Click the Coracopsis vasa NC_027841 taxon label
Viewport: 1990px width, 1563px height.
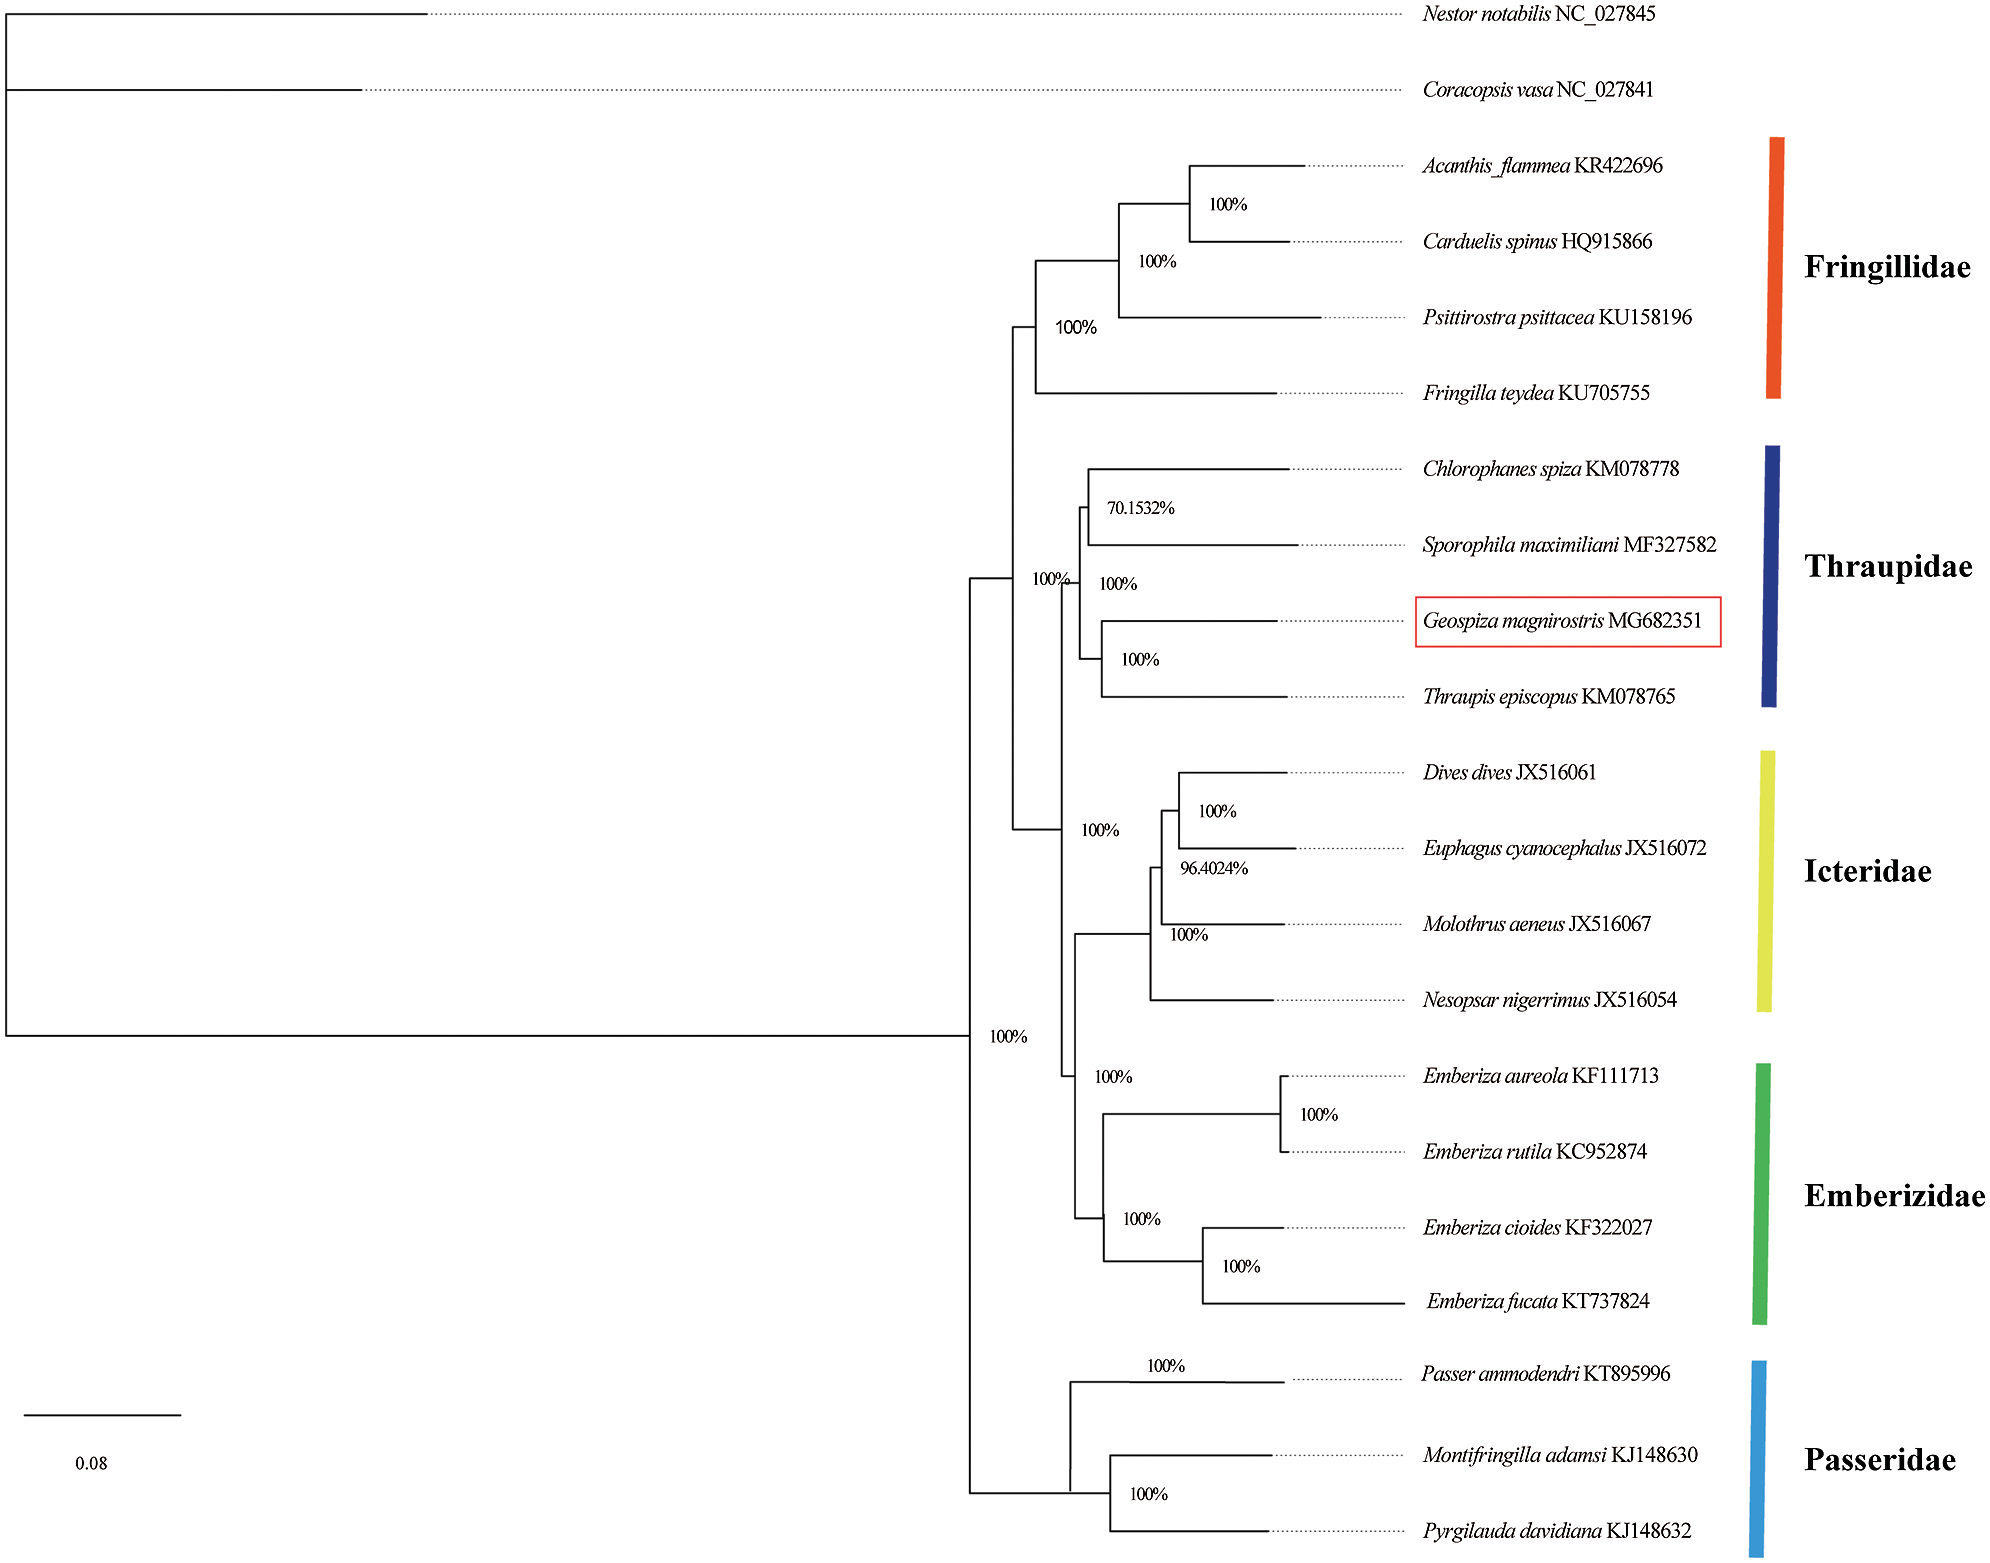pyautogui.click(x=1537, y=90)
